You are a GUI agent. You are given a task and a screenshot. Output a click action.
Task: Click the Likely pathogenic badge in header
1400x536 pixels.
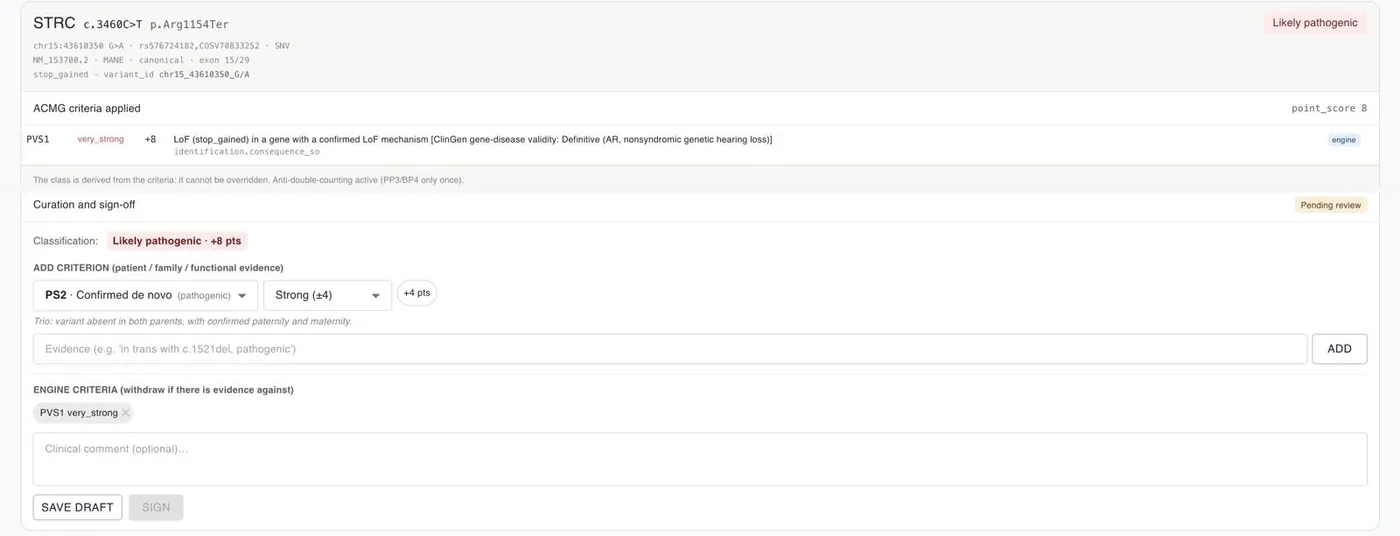click(x=1315, y=22)
